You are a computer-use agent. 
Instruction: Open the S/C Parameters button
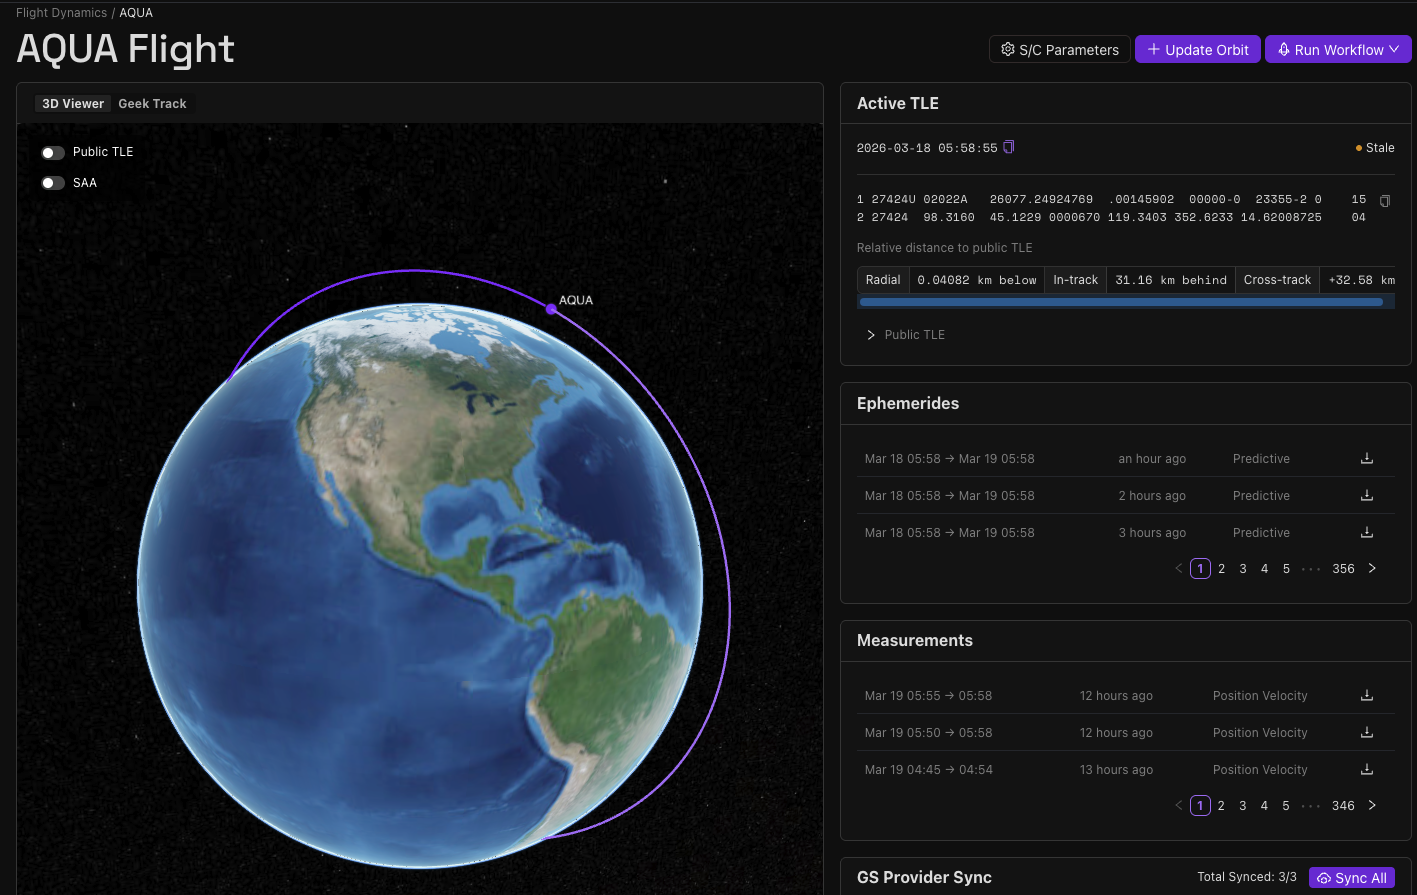1060,49
